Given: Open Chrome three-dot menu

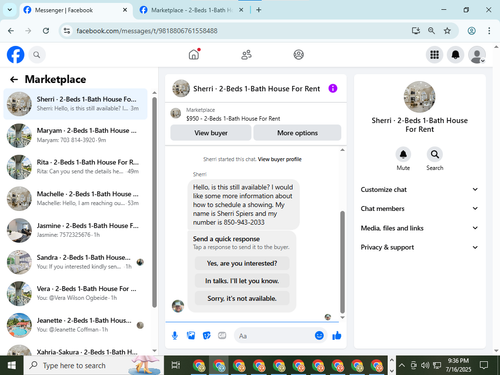Looking at the screenshot, I should (x=489, y=31).
